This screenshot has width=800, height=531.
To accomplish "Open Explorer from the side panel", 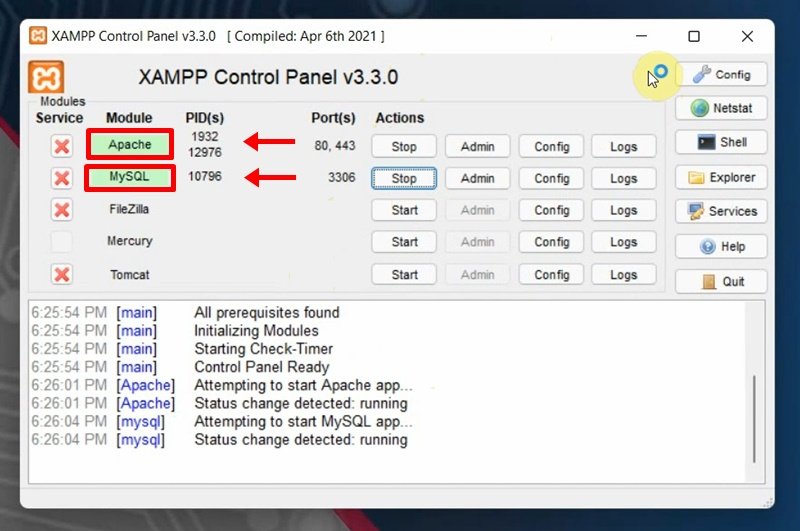I will click(x=721, y=177).
